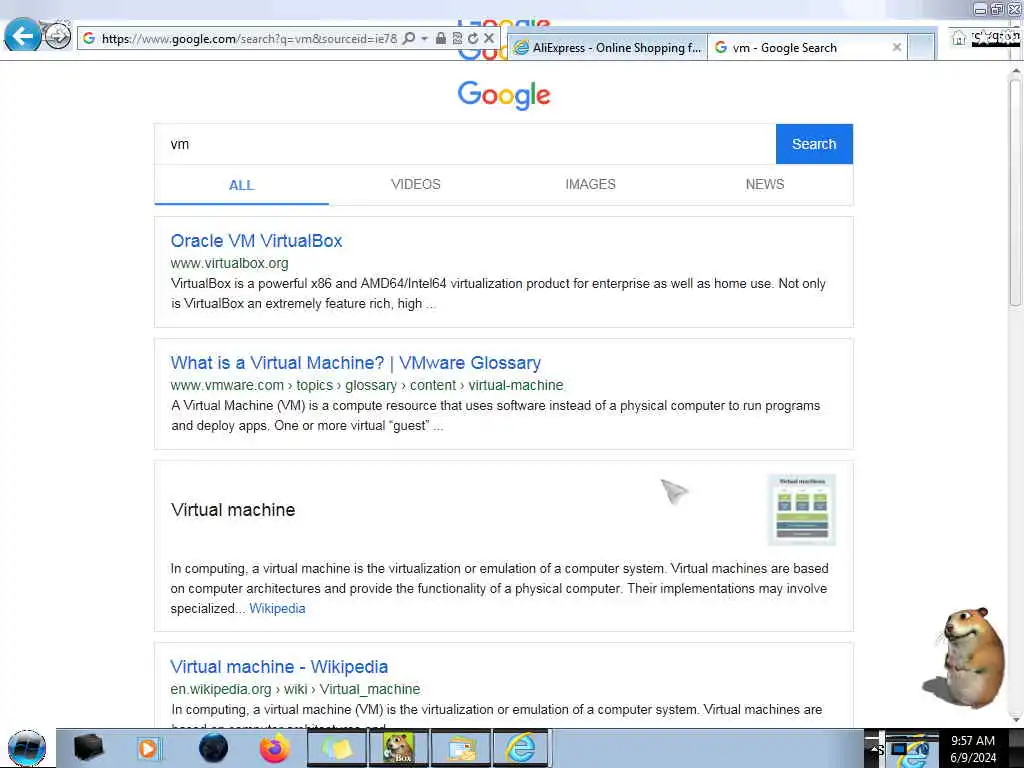The width and height of the screenshot is (1024, 768).
Task: Select the ALL results tab
Action: 241,185
